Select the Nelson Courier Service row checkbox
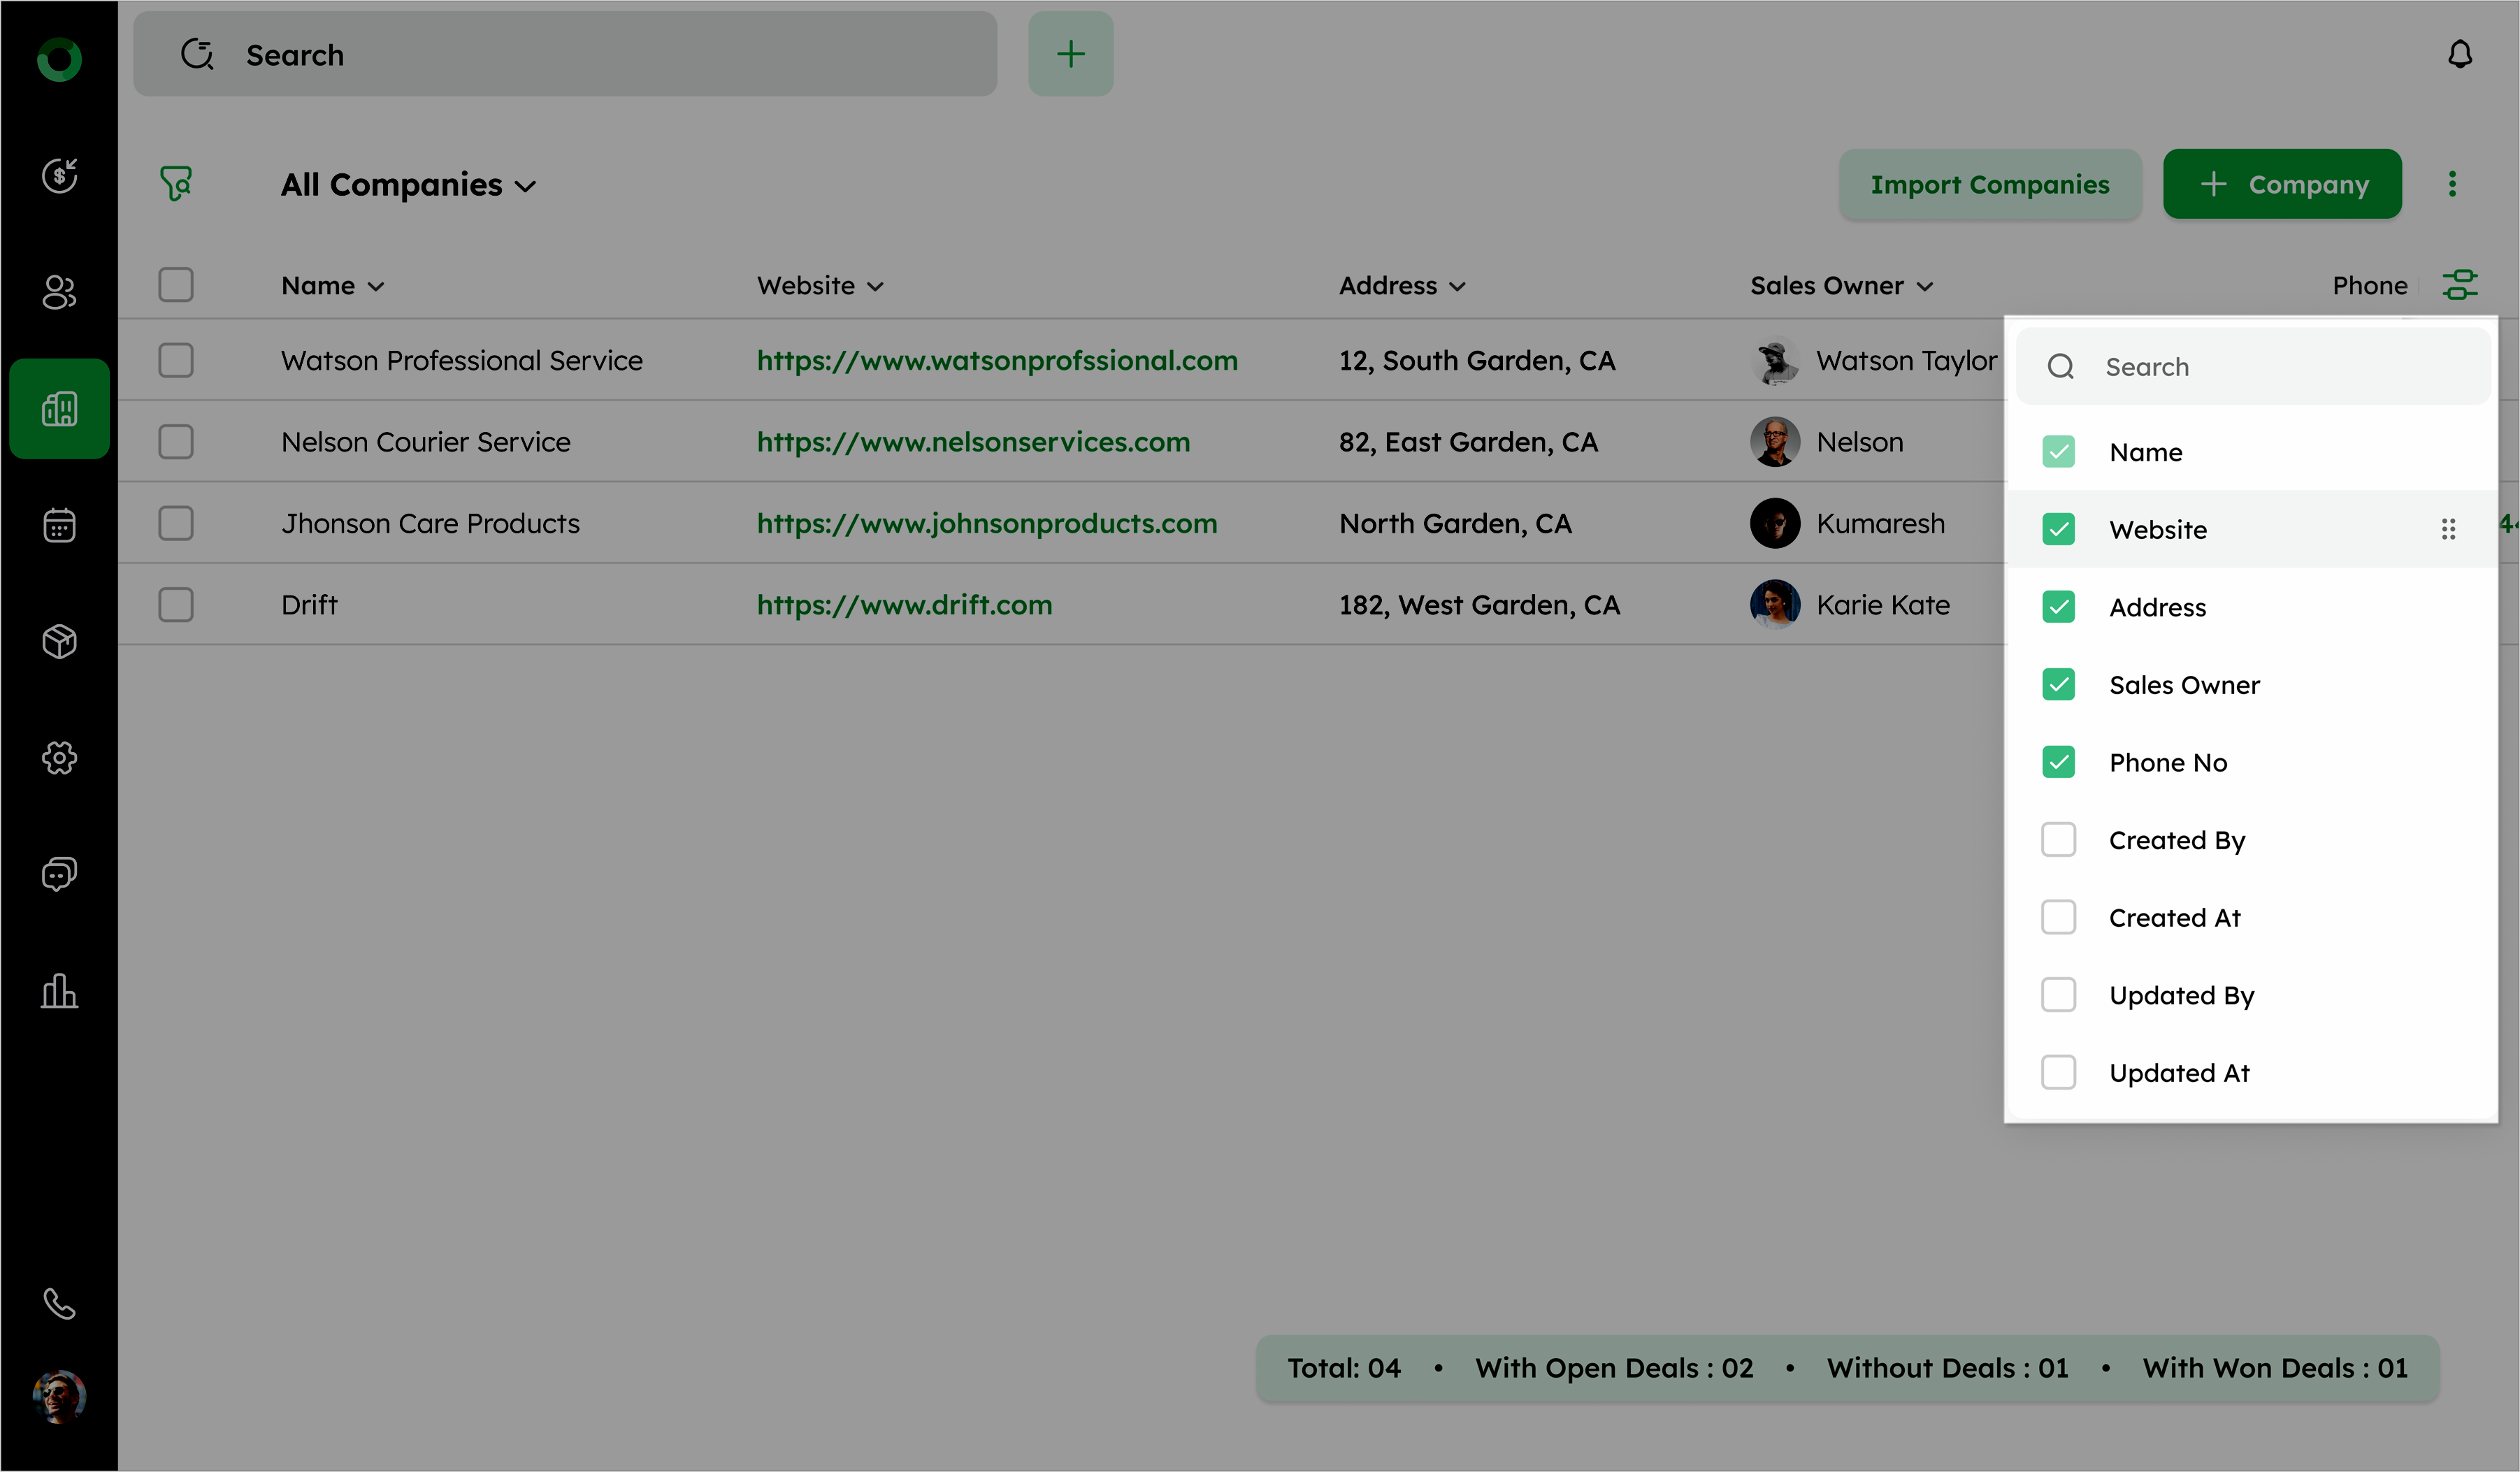The width and height of the screenshot is (2520, 1472). (x=176, y=442)
